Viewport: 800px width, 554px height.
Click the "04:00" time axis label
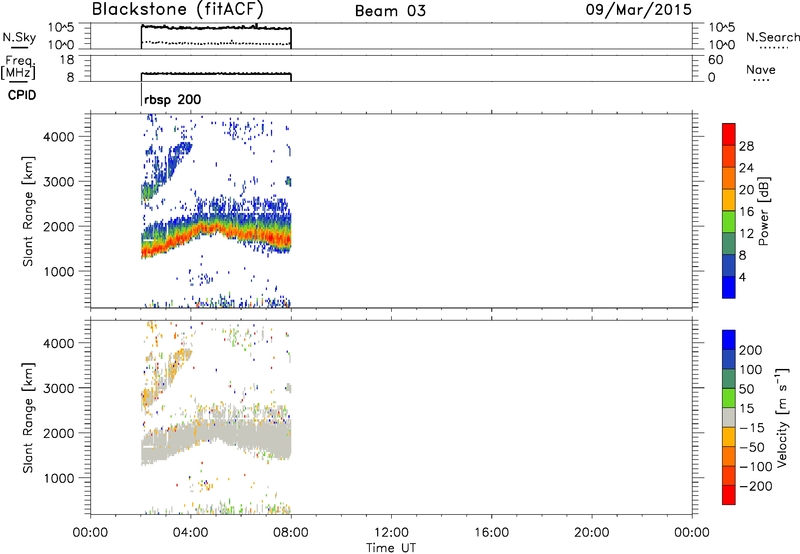[191, 533]
